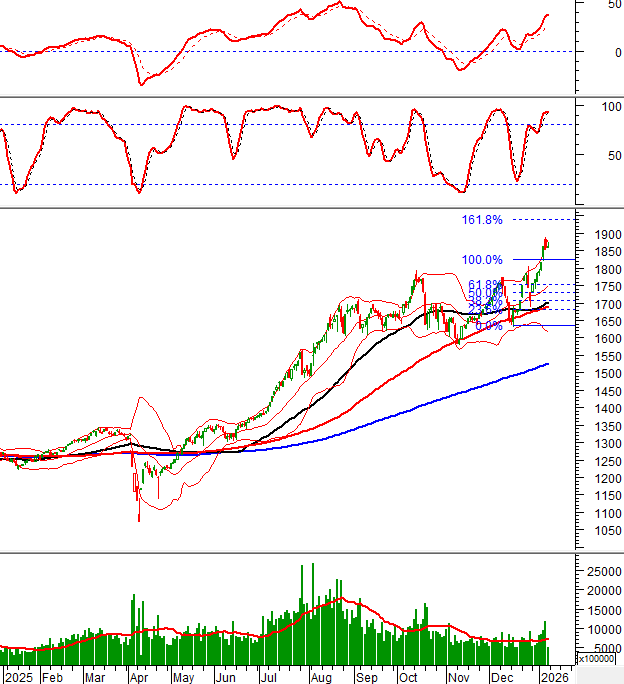Viewport: 624px width, 684px height.
Task: Select the 0 level on the top oscillator axis
Action: click(x=603, y=52)
